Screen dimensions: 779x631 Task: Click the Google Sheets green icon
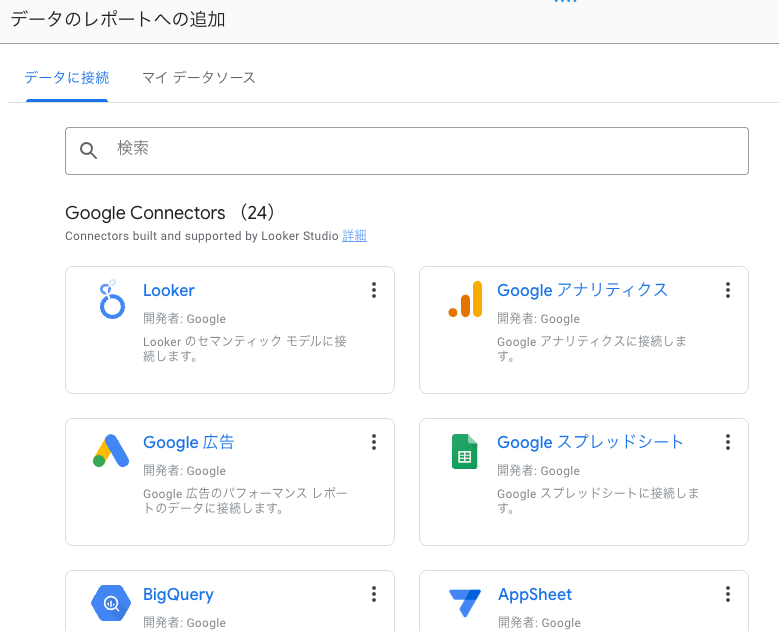pyautogui.click(x=464, y=452)
